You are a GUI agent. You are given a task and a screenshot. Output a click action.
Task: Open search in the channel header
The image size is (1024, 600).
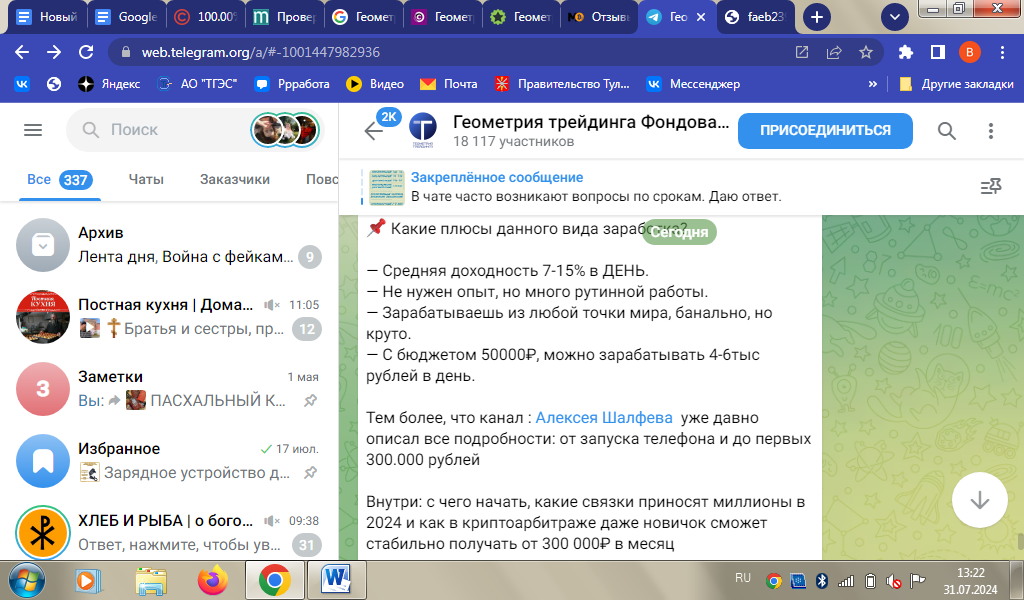pos(946,131)
